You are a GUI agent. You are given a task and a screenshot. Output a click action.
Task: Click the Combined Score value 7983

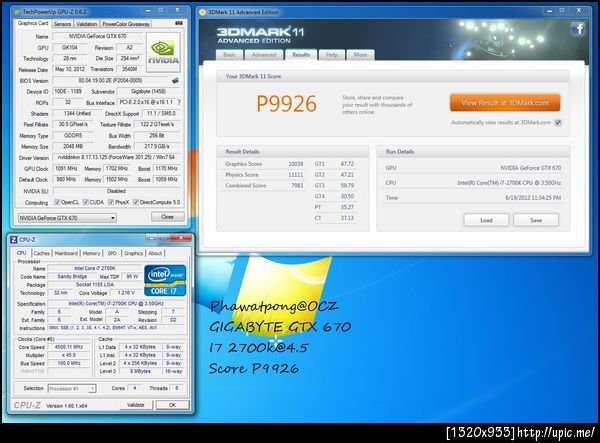tap(297, 185)
